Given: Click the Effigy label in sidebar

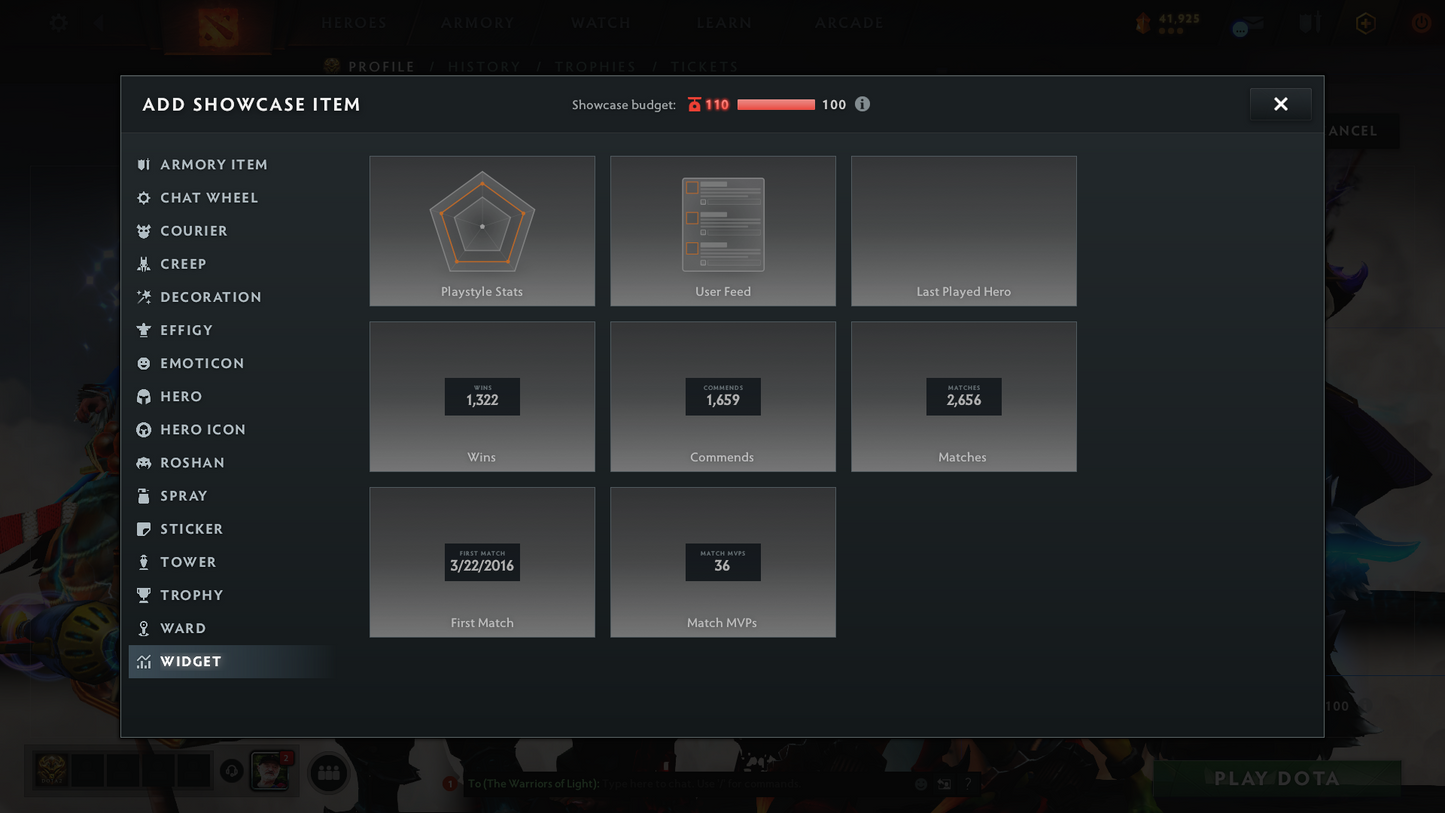Looking at the screenshot, I should coord(186,330).
